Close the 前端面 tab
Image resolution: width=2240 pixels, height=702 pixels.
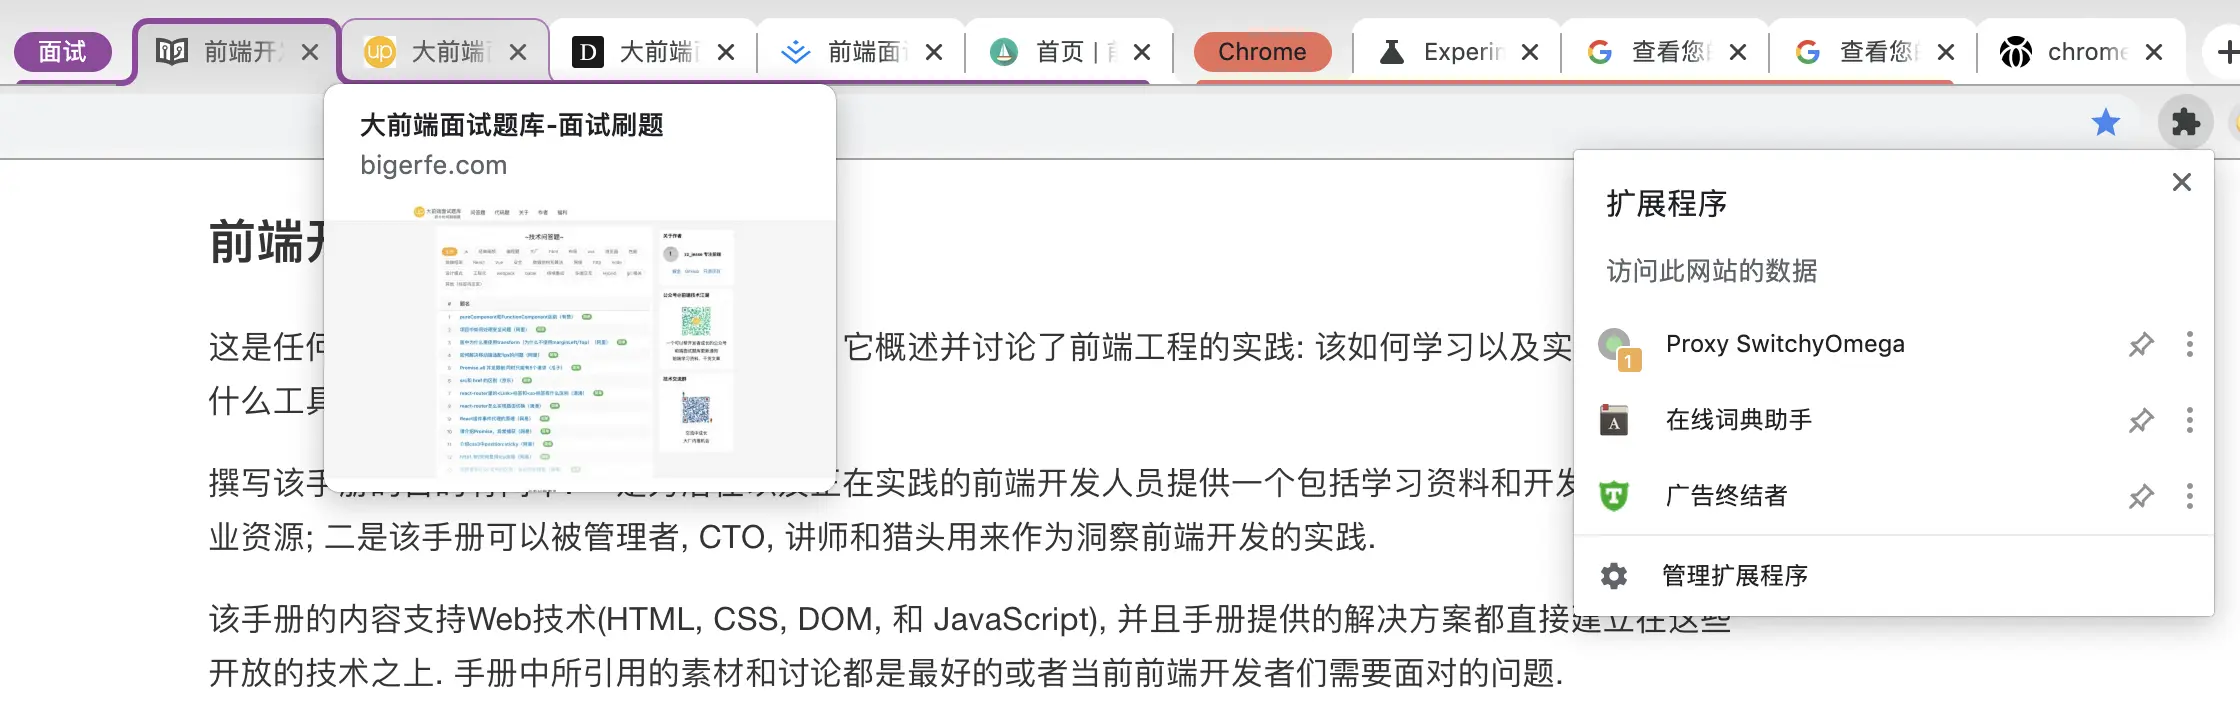pos(934,52)
